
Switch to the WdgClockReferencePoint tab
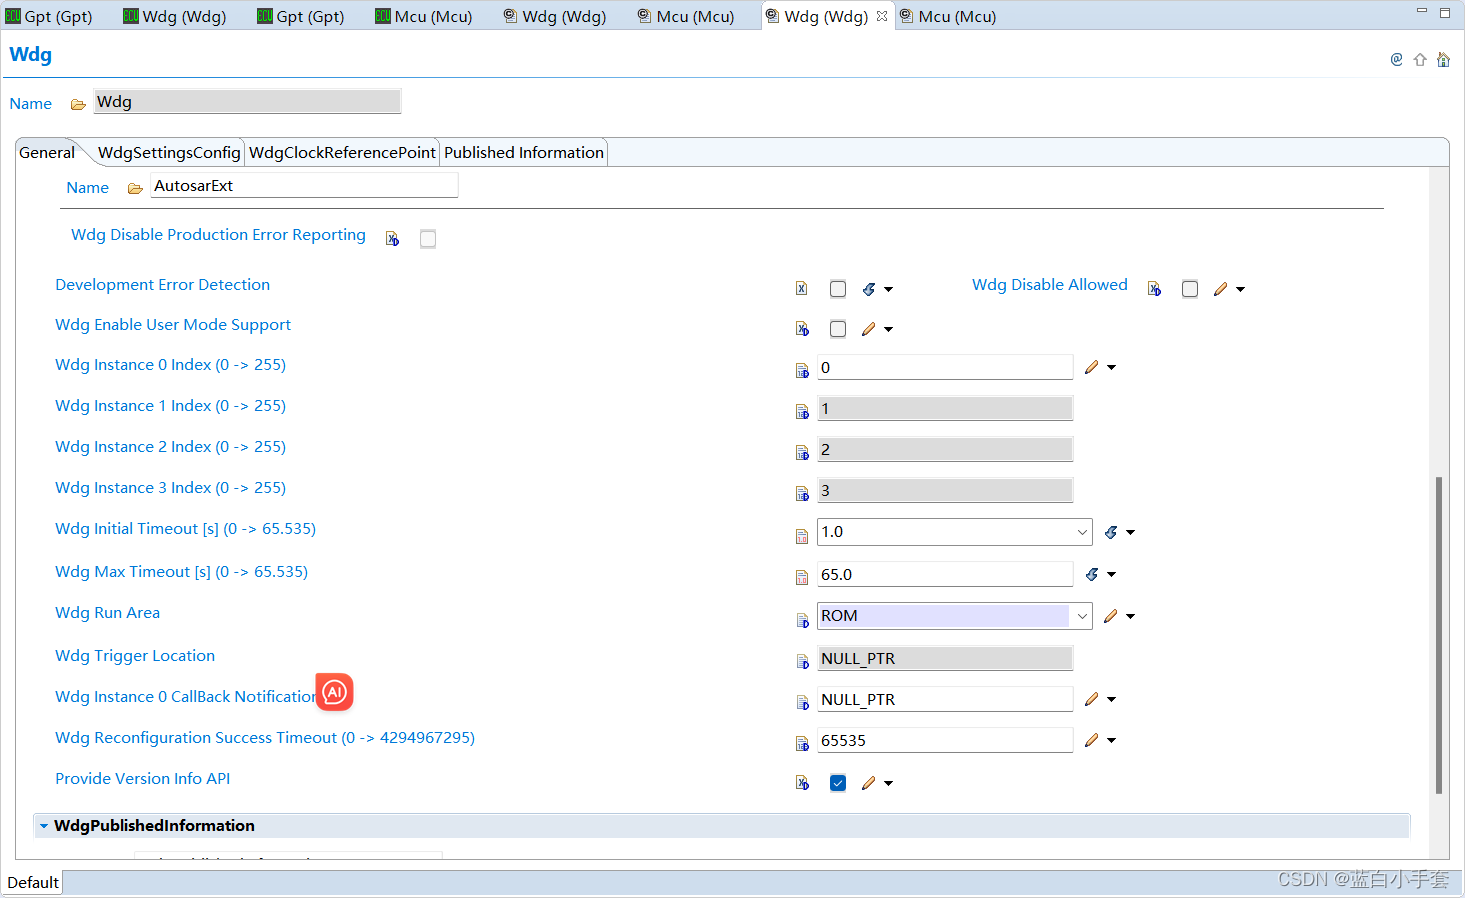coord(342,152)
